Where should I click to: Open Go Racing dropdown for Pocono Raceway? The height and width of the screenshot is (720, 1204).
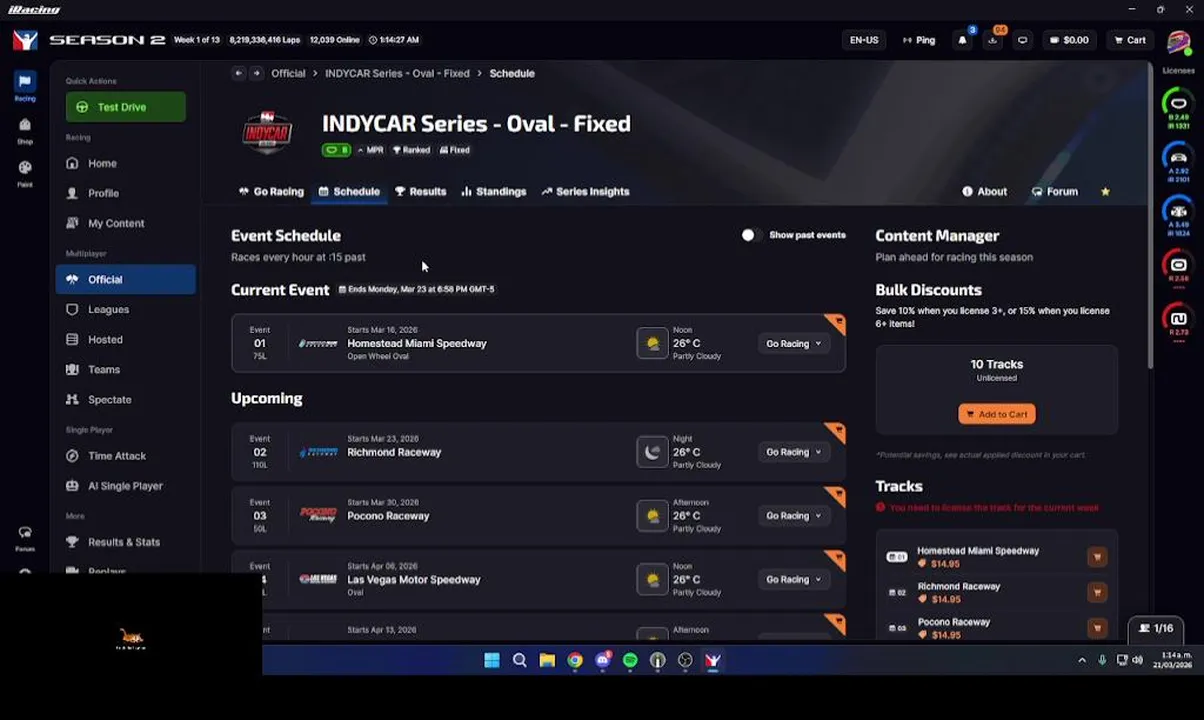(793, 516)
